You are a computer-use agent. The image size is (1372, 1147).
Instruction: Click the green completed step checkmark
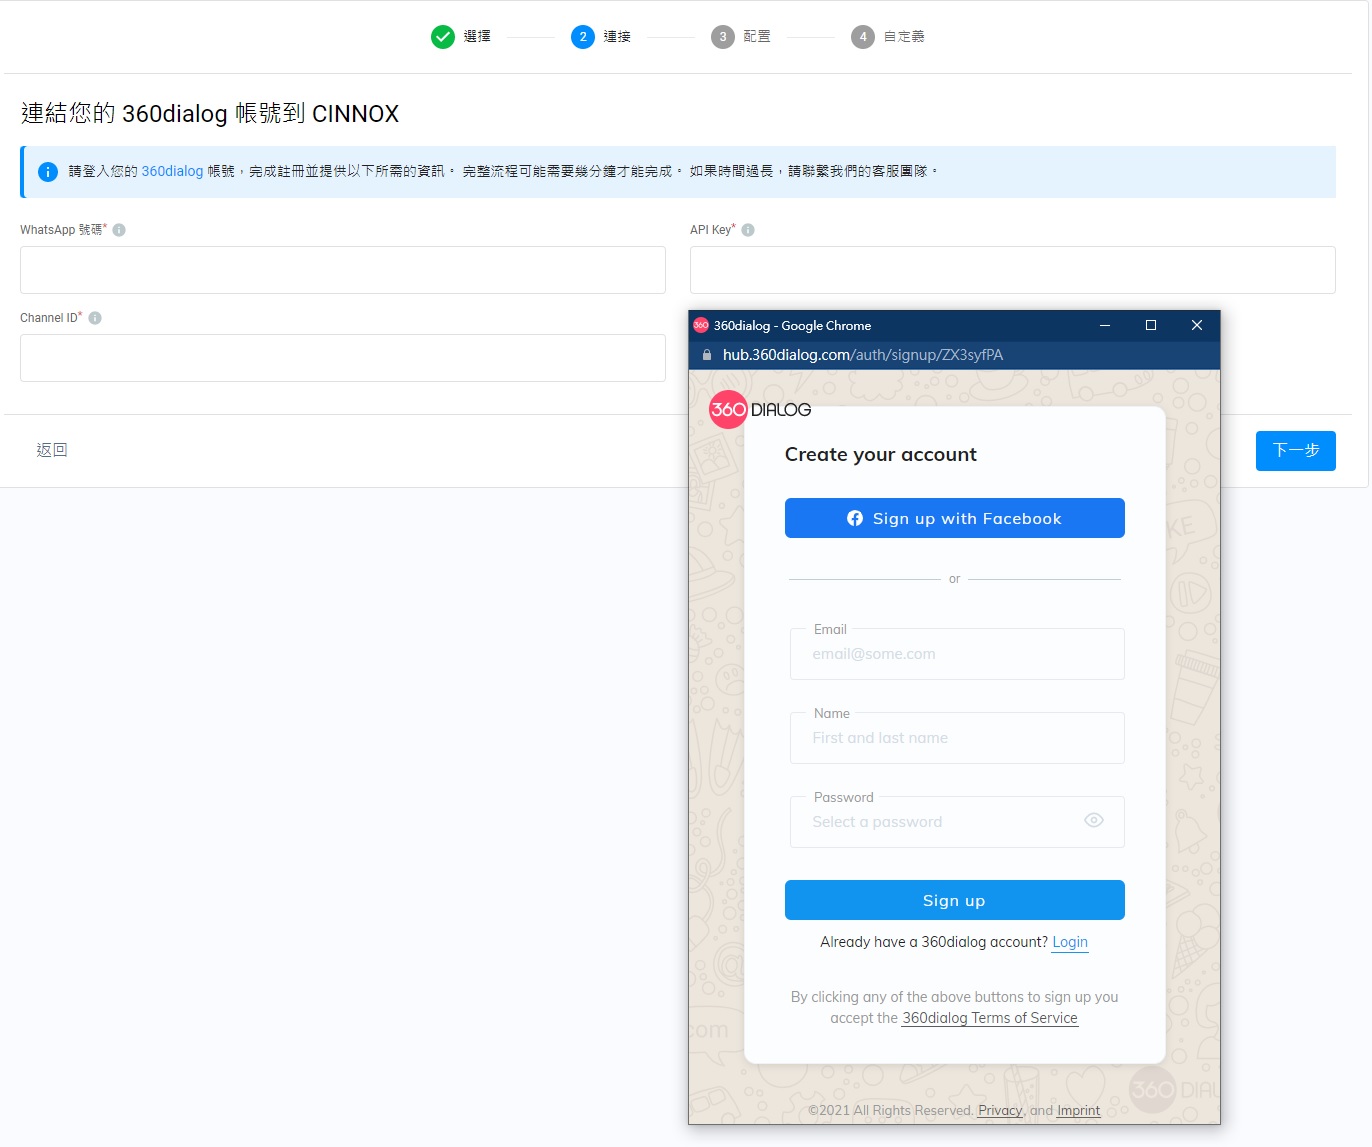click(443, 37)
